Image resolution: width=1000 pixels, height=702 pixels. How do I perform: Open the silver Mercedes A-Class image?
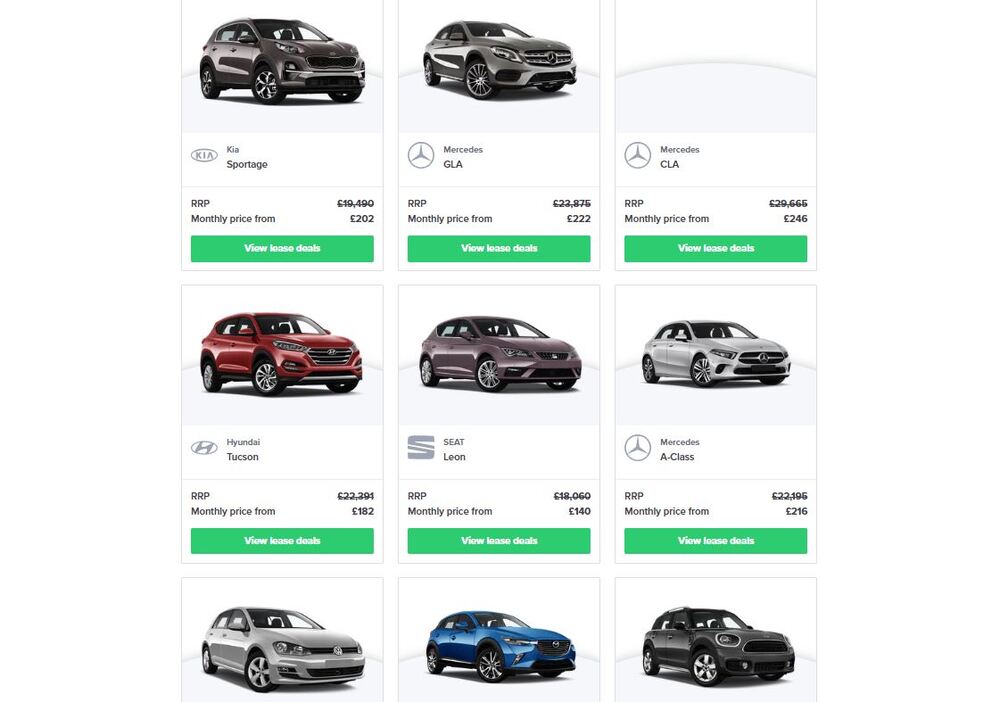tap(716, 354)
